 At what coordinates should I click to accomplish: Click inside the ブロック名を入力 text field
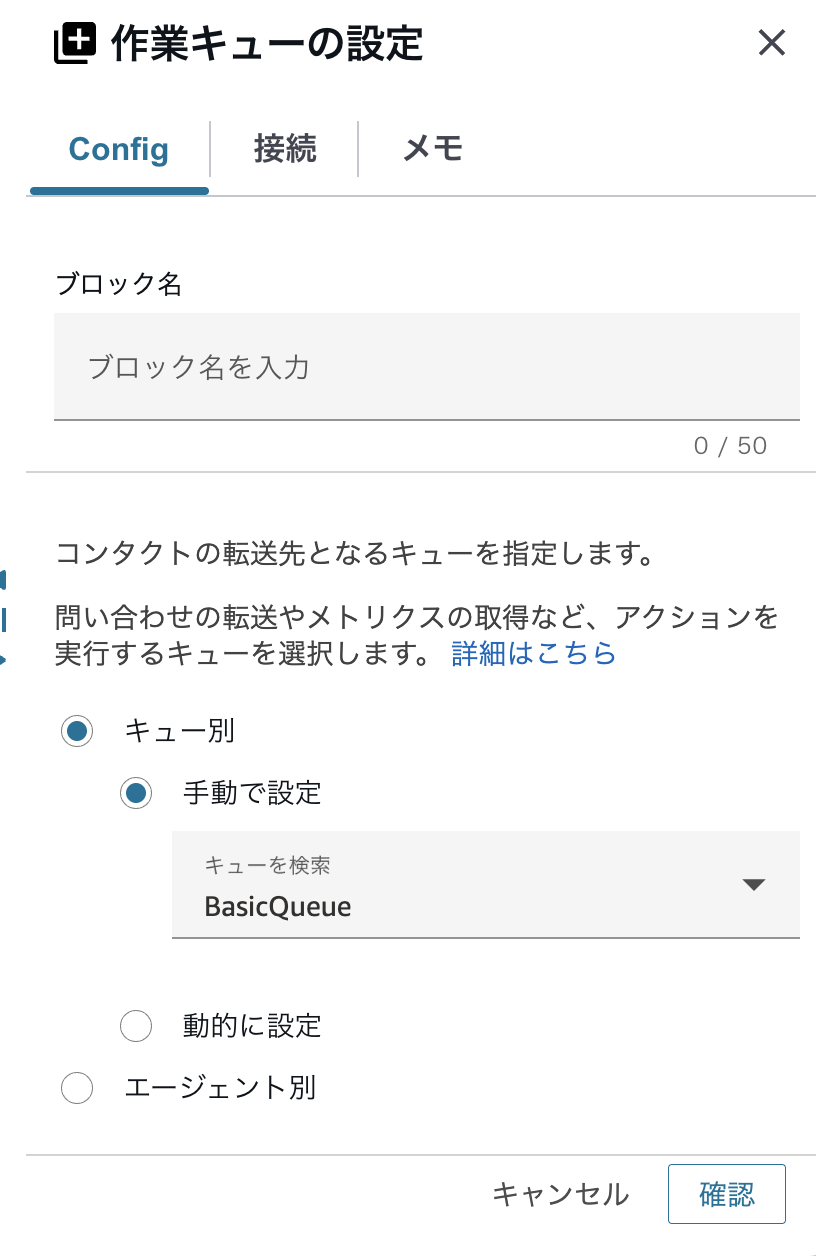point(428,366)
